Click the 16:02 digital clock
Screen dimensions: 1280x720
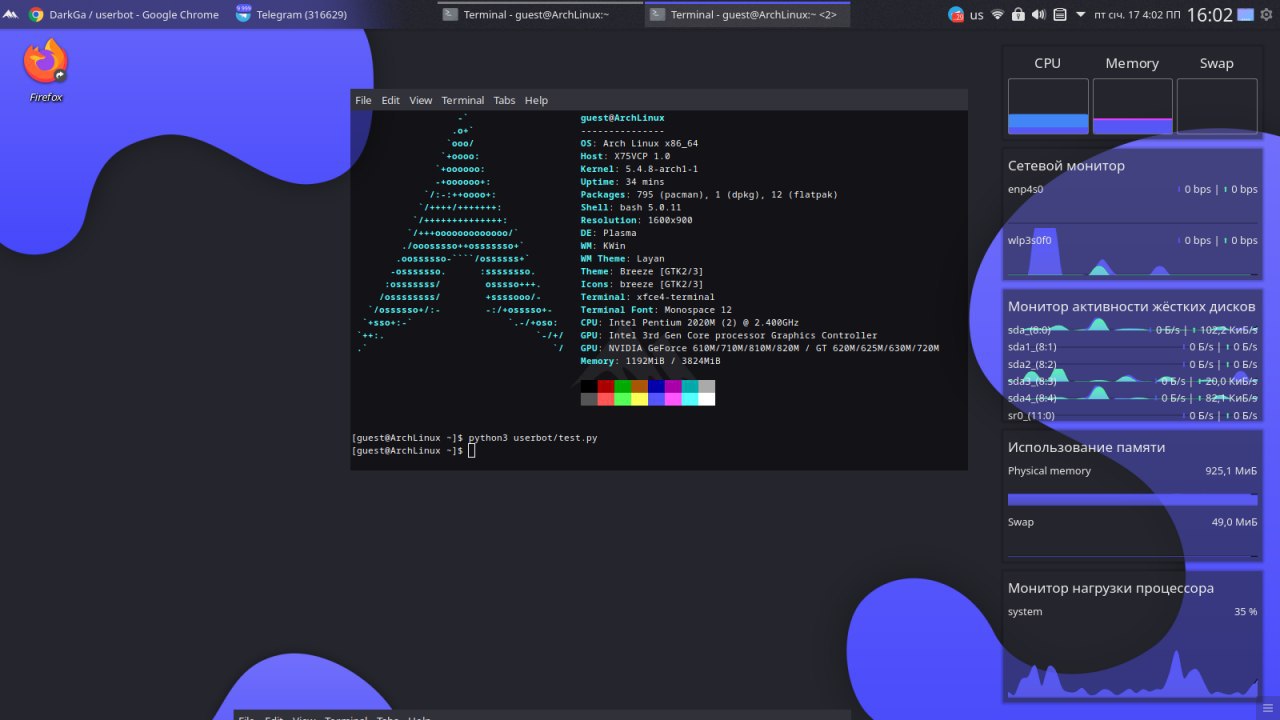pos(1209,15)
